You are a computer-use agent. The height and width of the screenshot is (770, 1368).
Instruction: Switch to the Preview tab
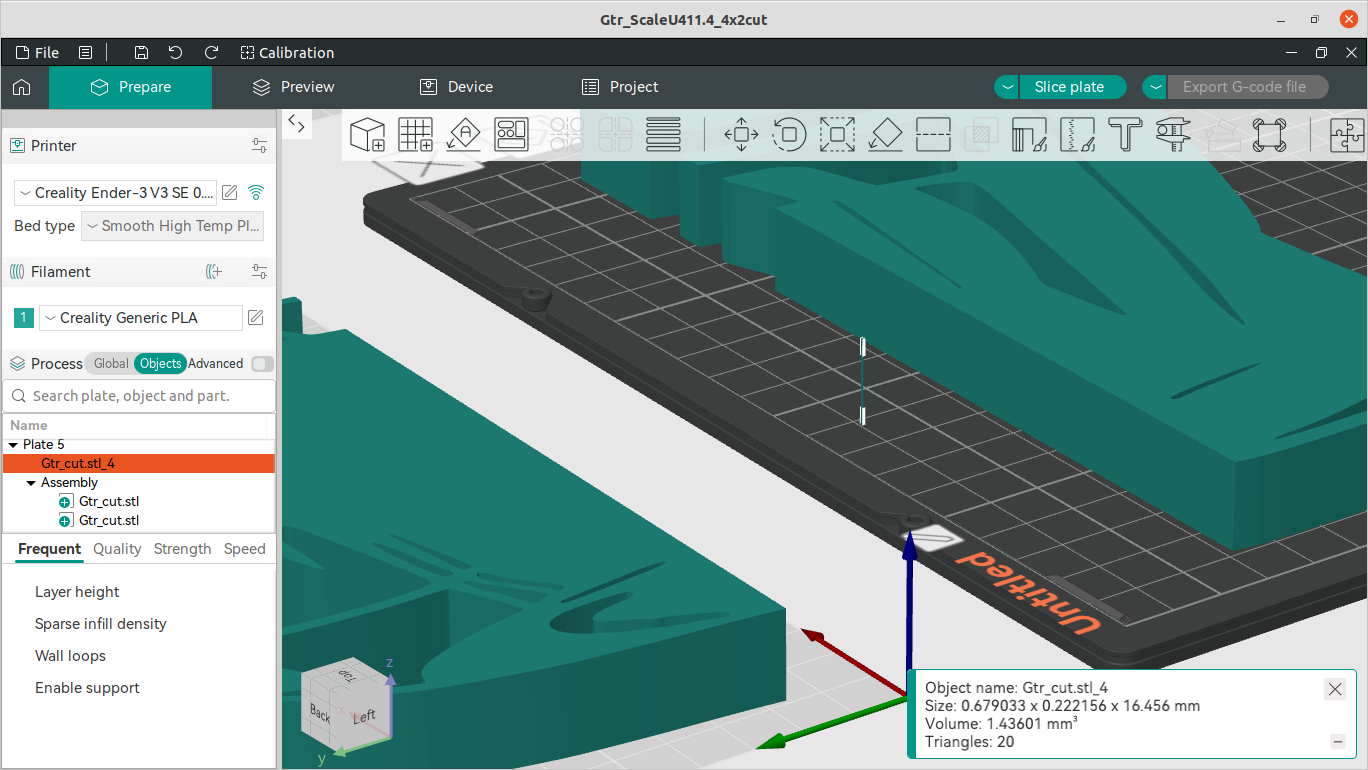(293, 87)
